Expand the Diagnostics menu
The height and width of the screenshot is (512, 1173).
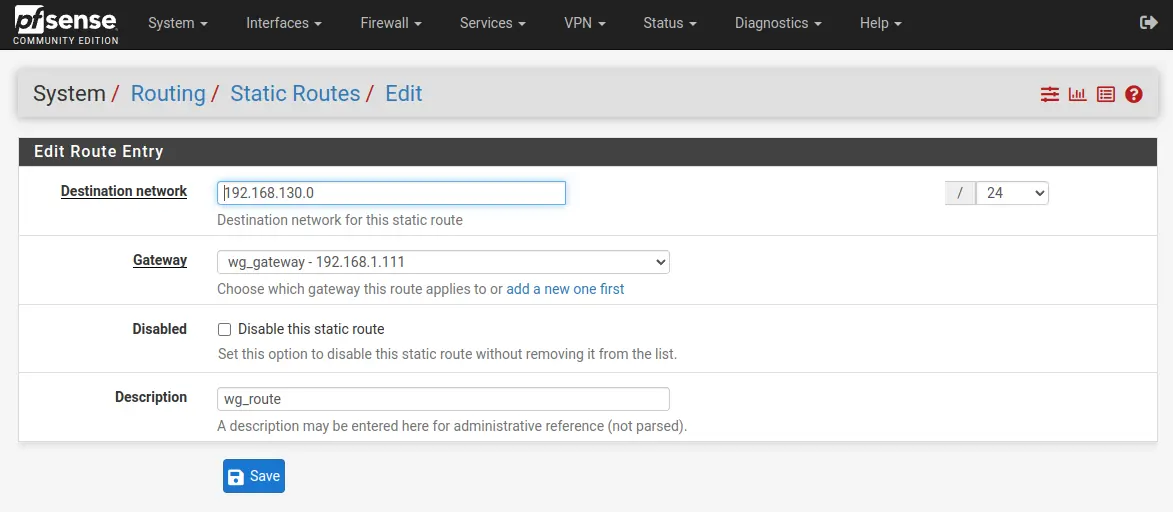(x=778, y=23)
